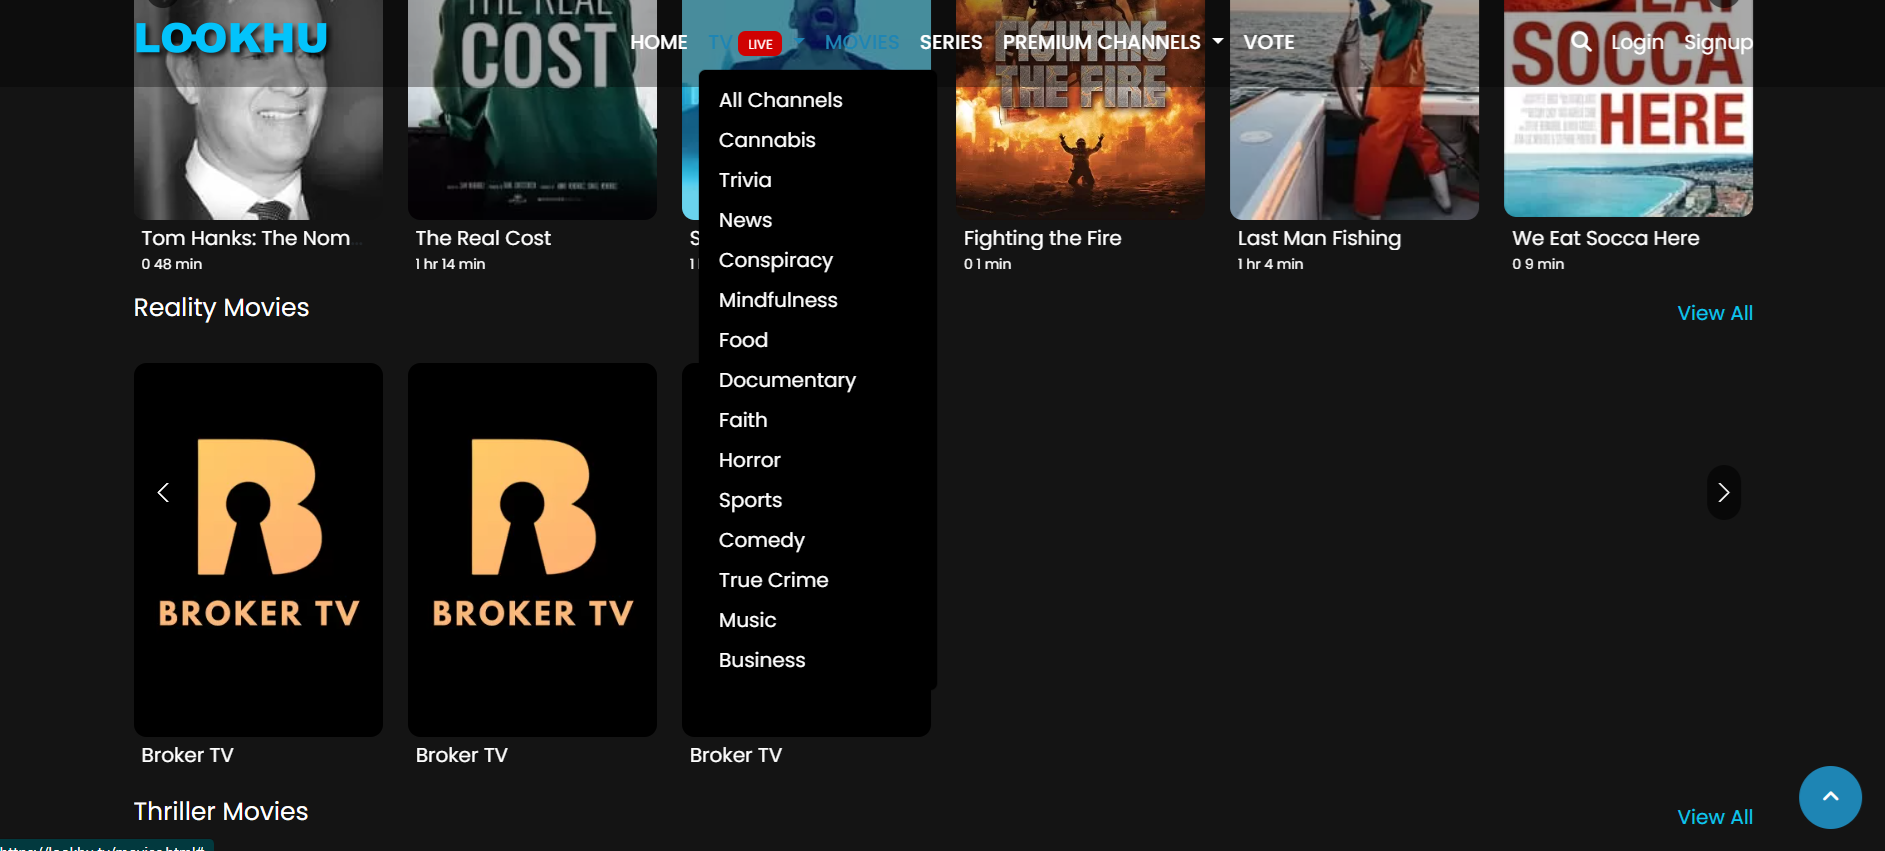Open the Series nav tab

click(x=950, y=42)
